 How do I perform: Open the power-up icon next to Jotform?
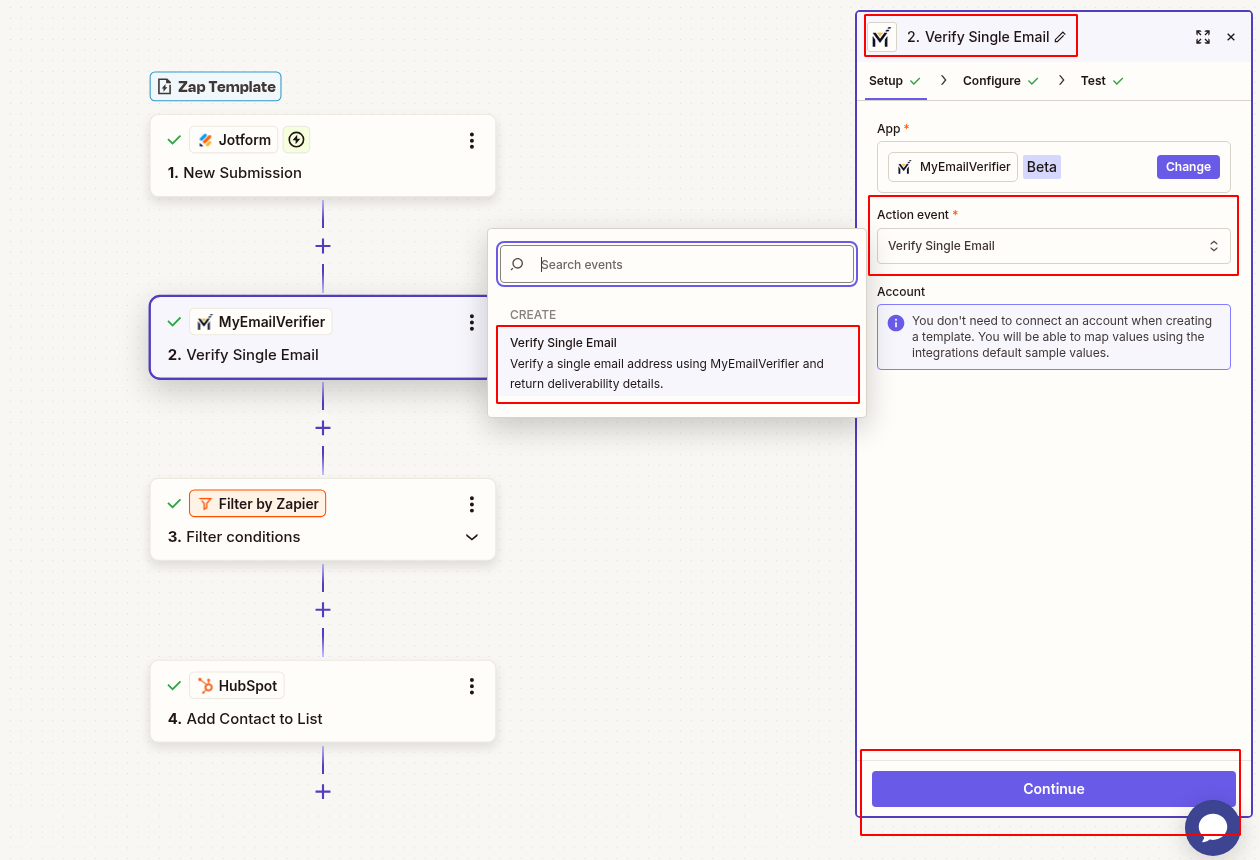(296, 139)
